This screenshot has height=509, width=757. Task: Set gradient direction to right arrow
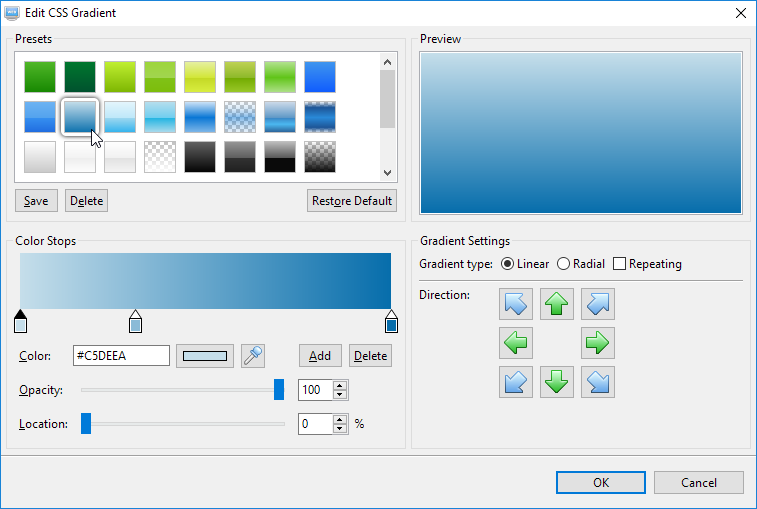click(598, 343)
